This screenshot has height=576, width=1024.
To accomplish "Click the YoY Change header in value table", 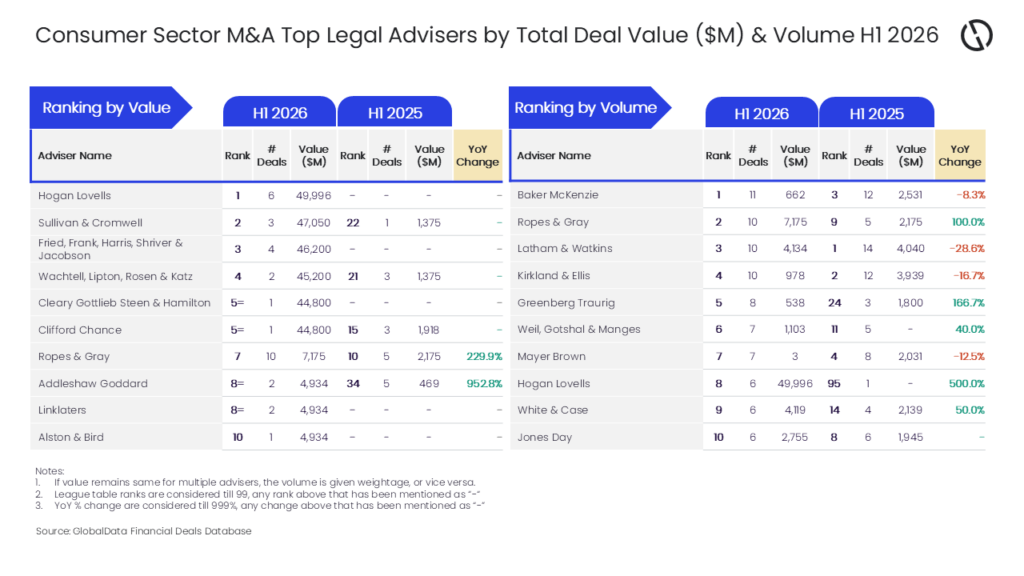I will coord(477,155).
